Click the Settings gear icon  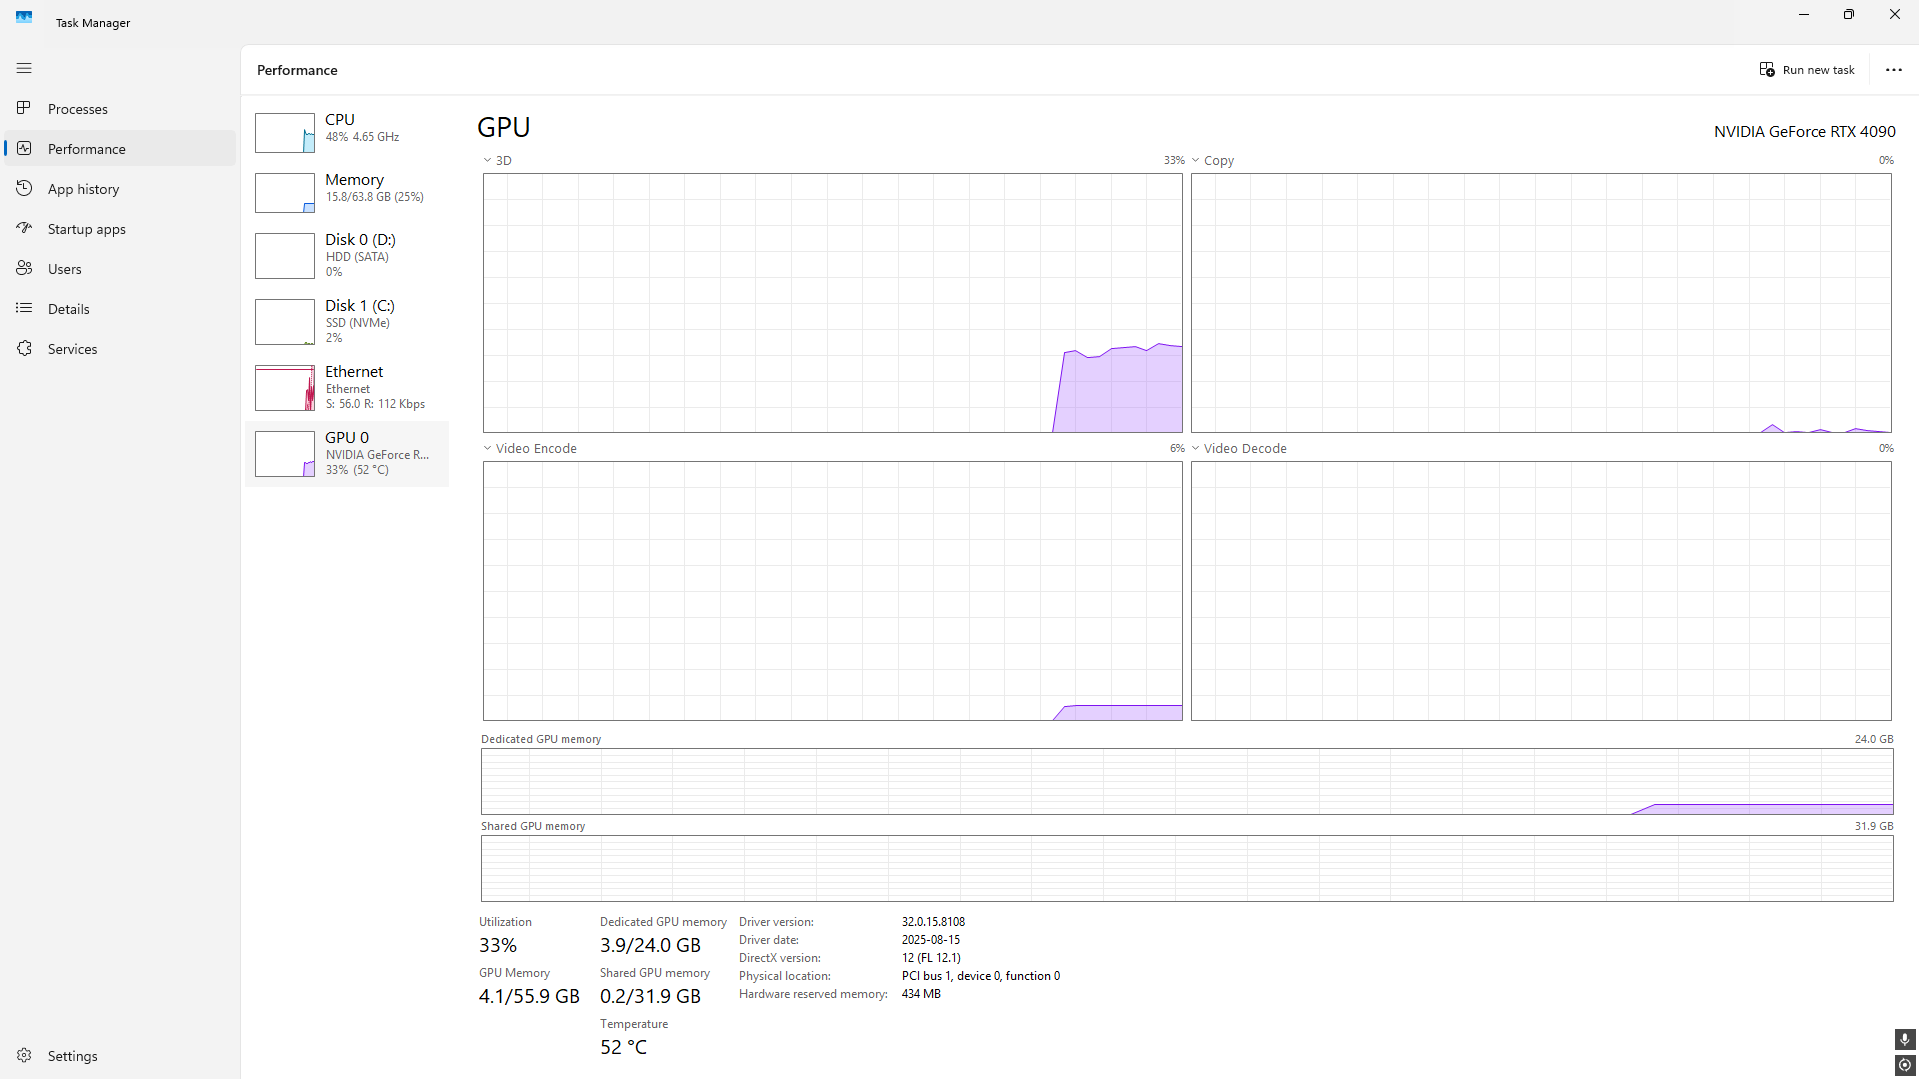point(24,1055)
